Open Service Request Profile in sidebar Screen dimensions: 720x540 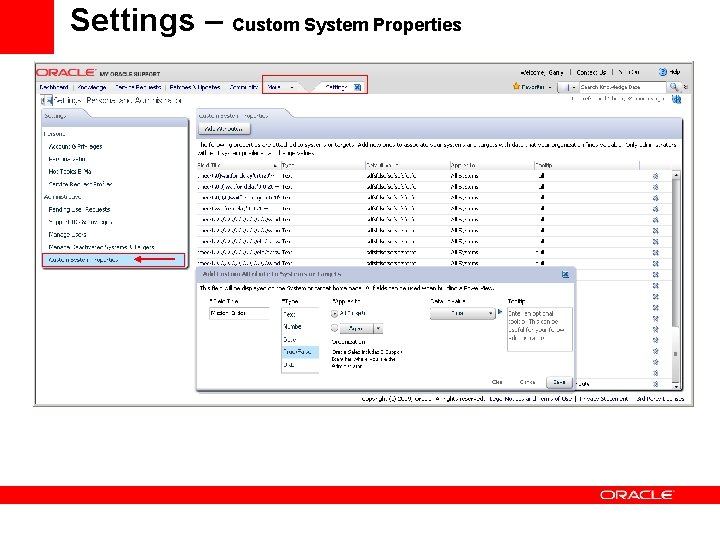click(80, 184)
